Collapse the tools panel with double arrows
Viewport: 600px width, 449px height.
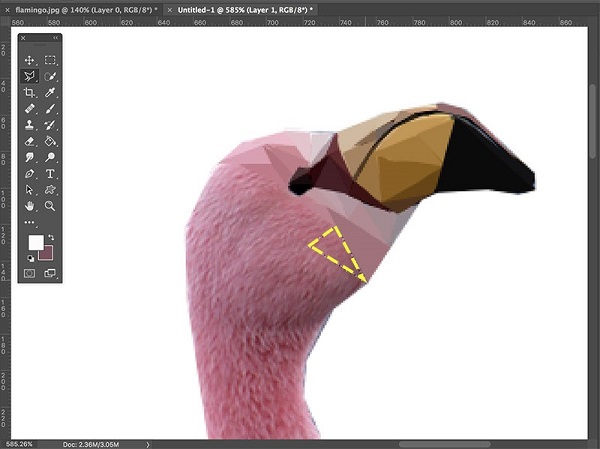56,38
